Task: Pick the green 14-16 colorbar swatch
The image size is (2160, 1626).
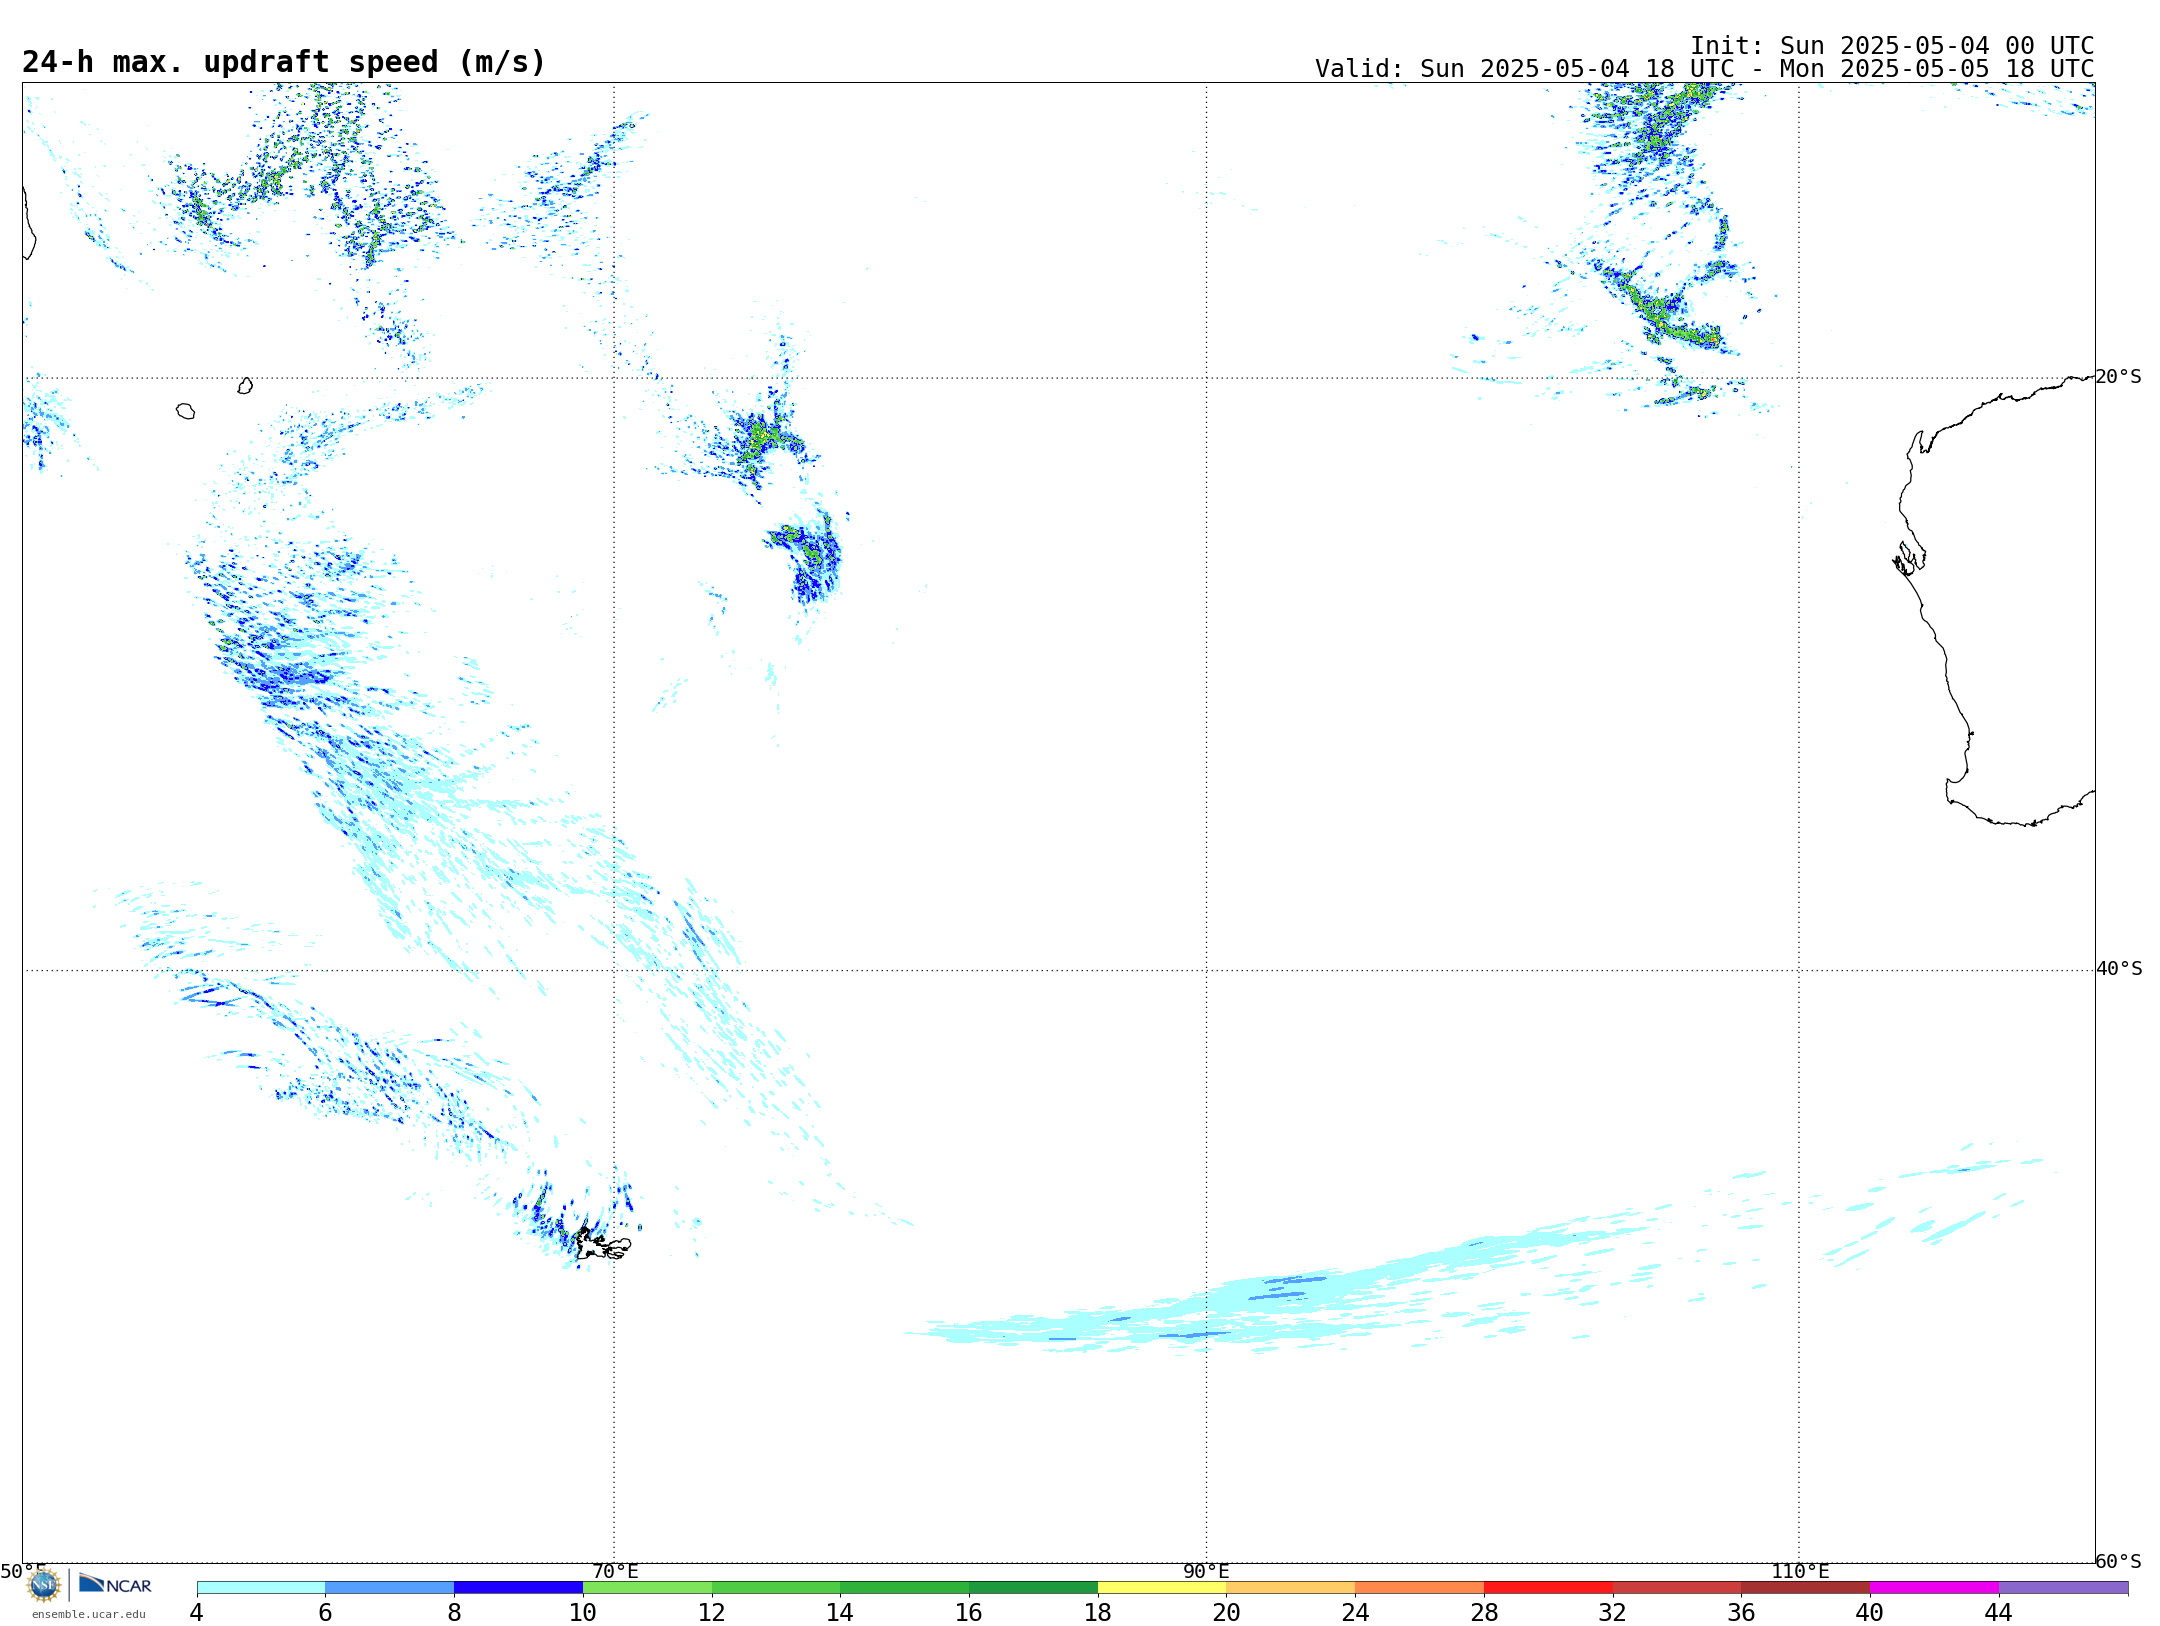Action: [x=905, y=1587]
